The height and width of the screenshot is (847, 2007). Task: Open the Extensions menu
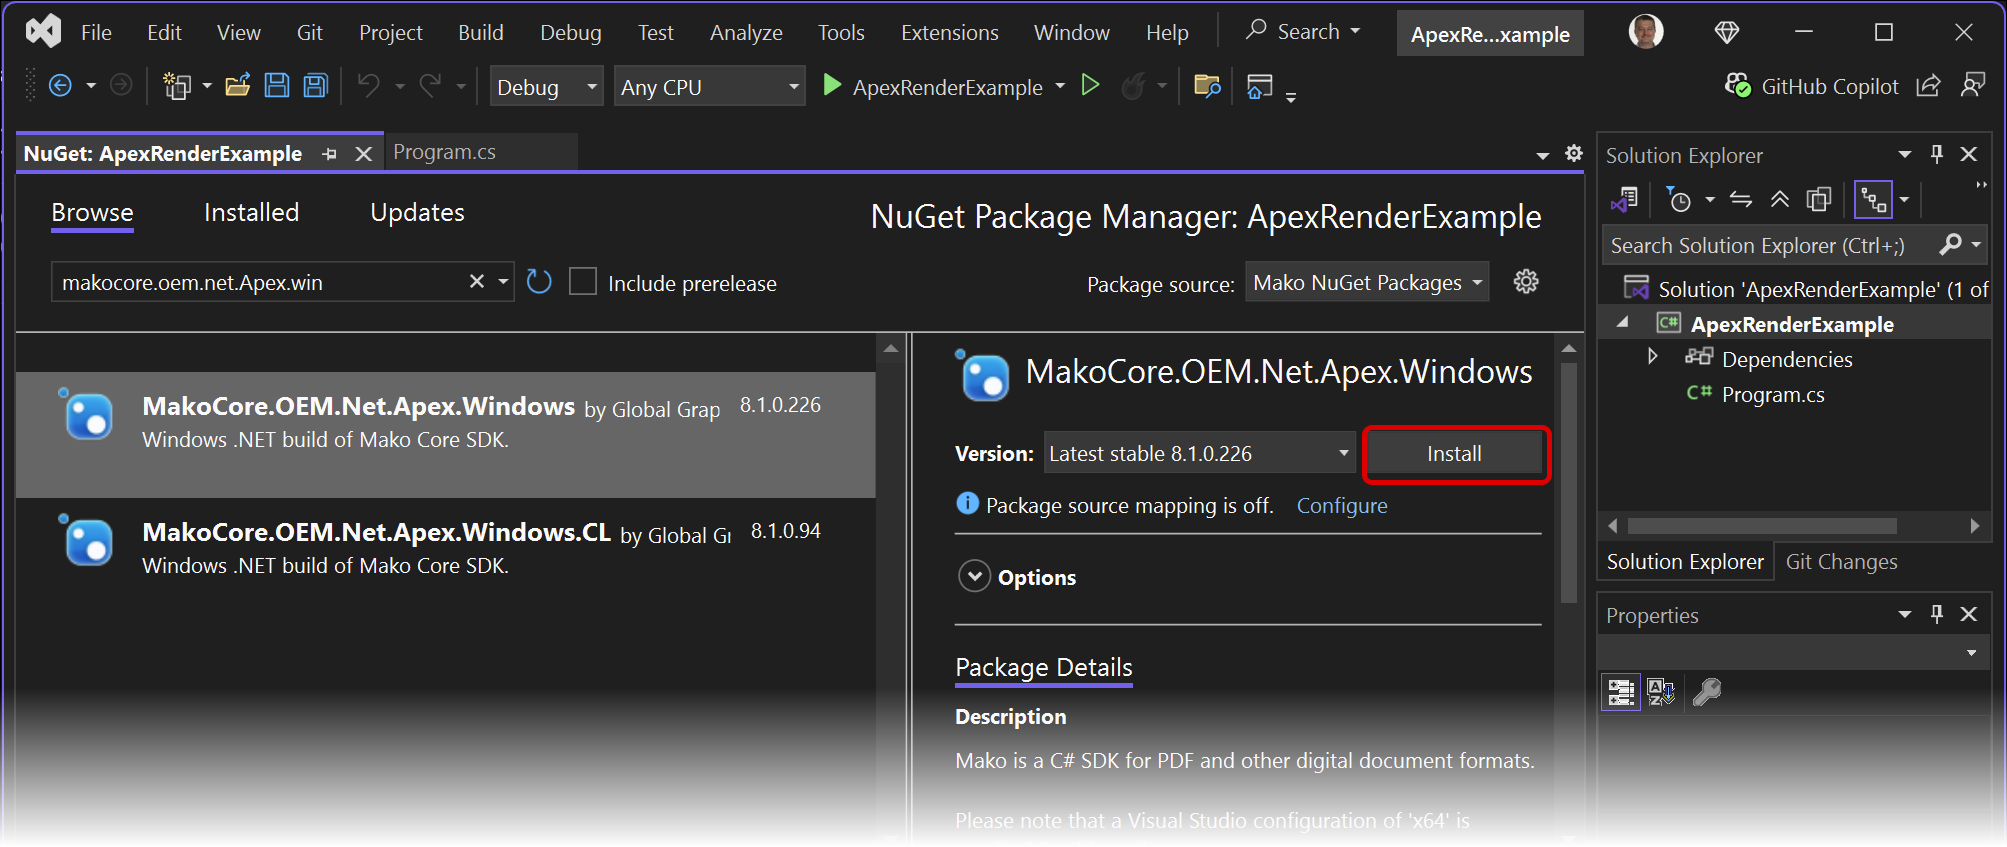(x=949, y=33)
